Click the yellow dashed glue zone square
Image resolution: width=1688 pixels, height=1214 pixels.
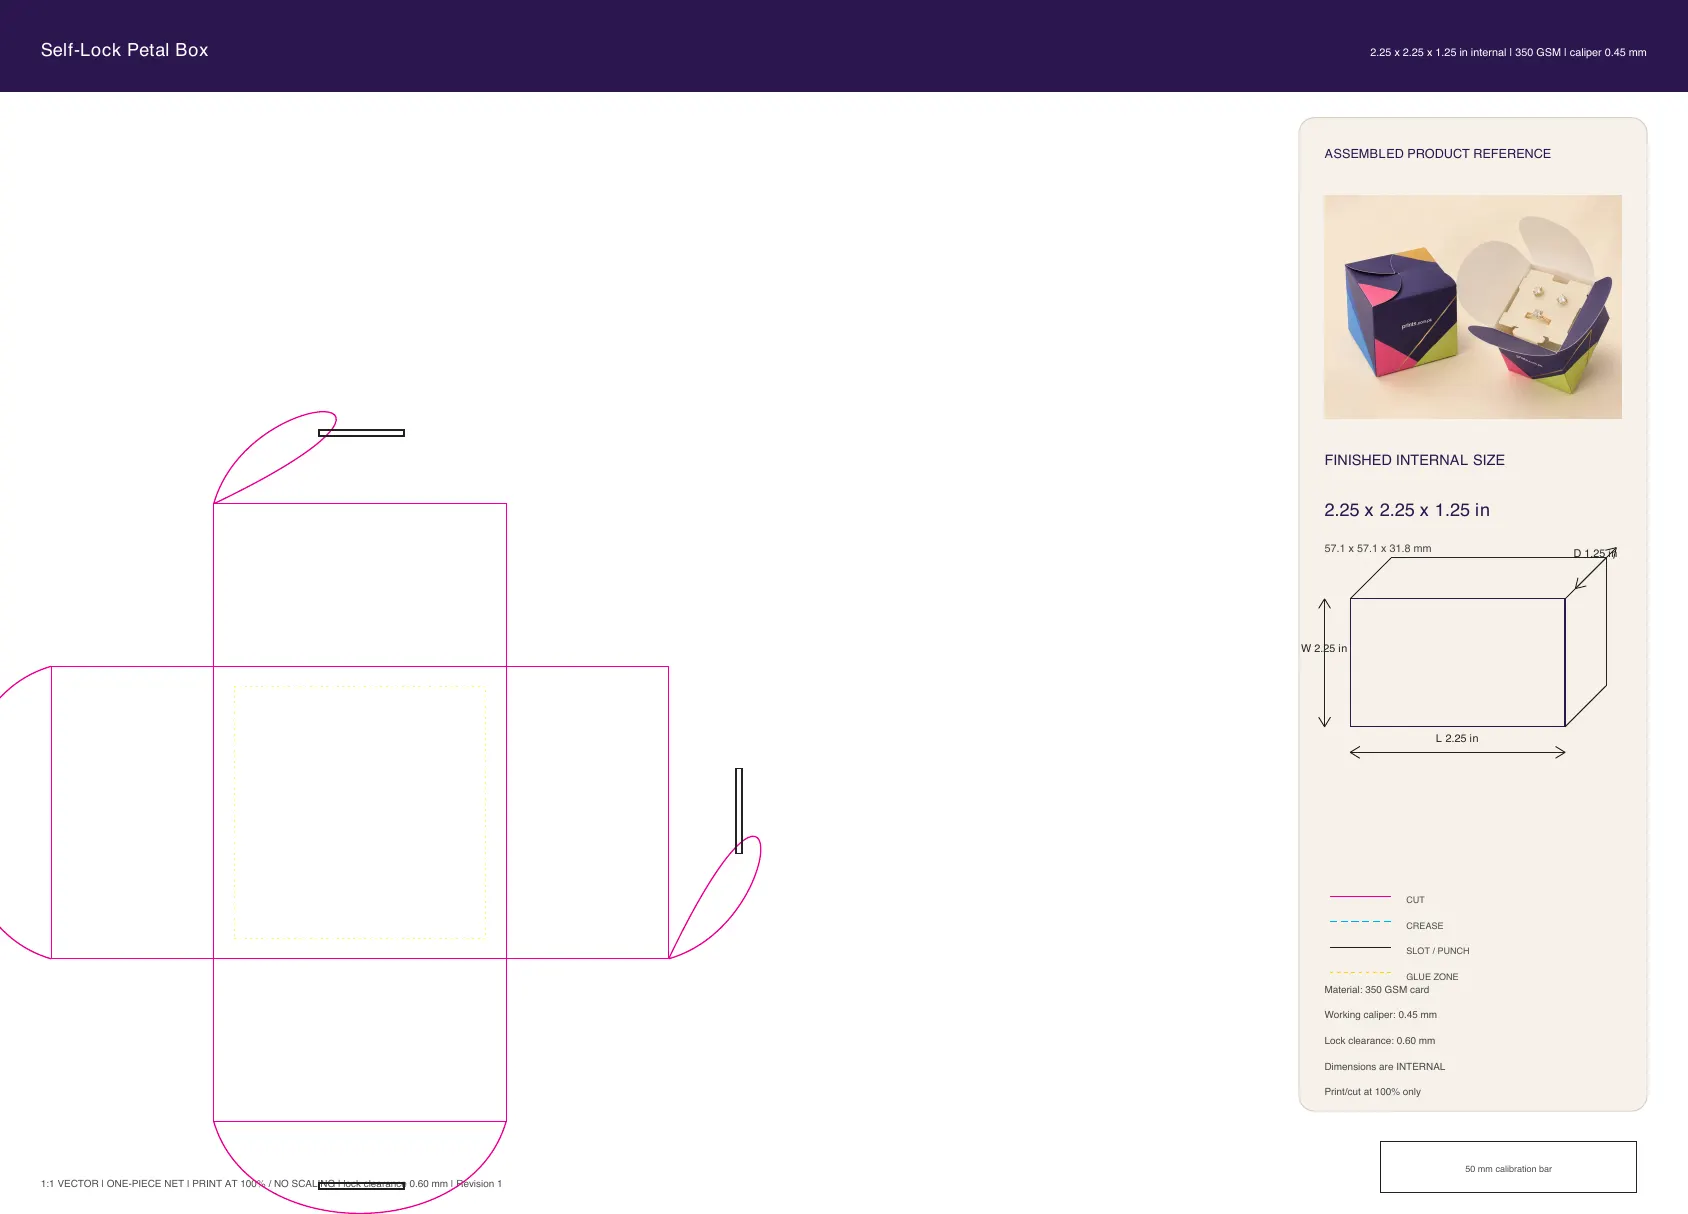[x=360, y=812]
